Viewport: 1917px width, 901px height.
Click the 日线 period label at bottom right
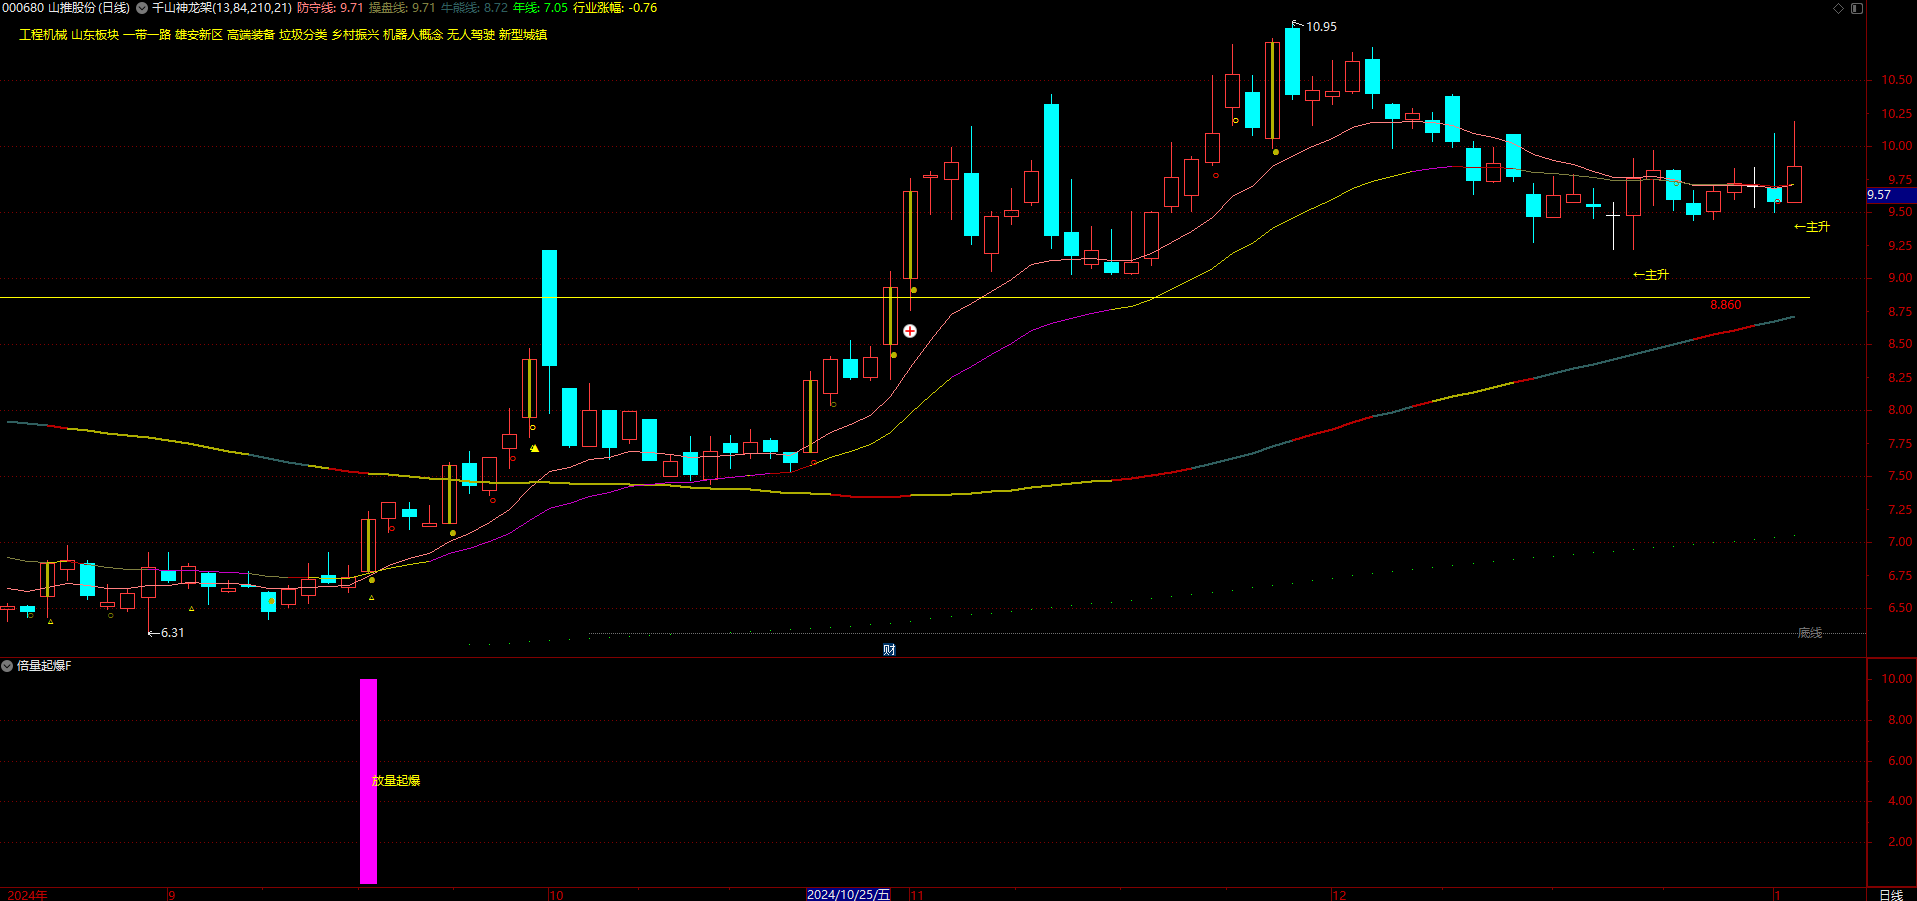pos(1891,895)
